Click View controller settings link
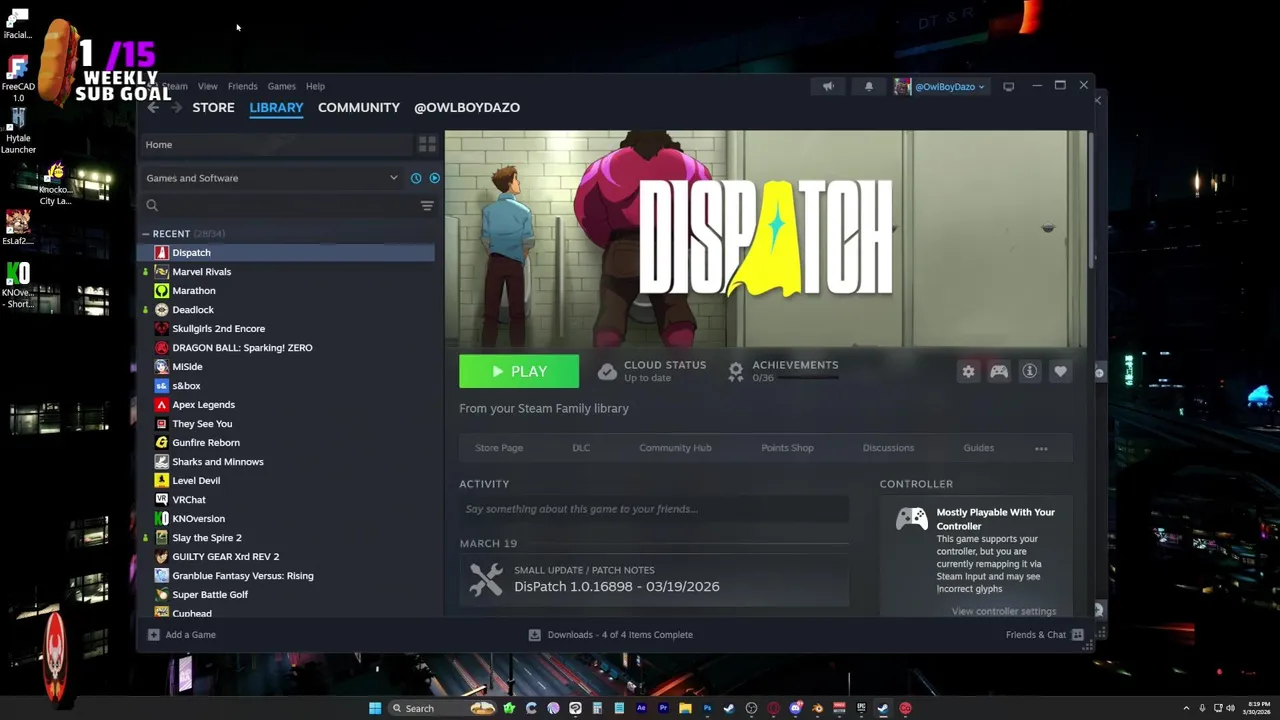1280x720 pixels. tap(1004, 611)
